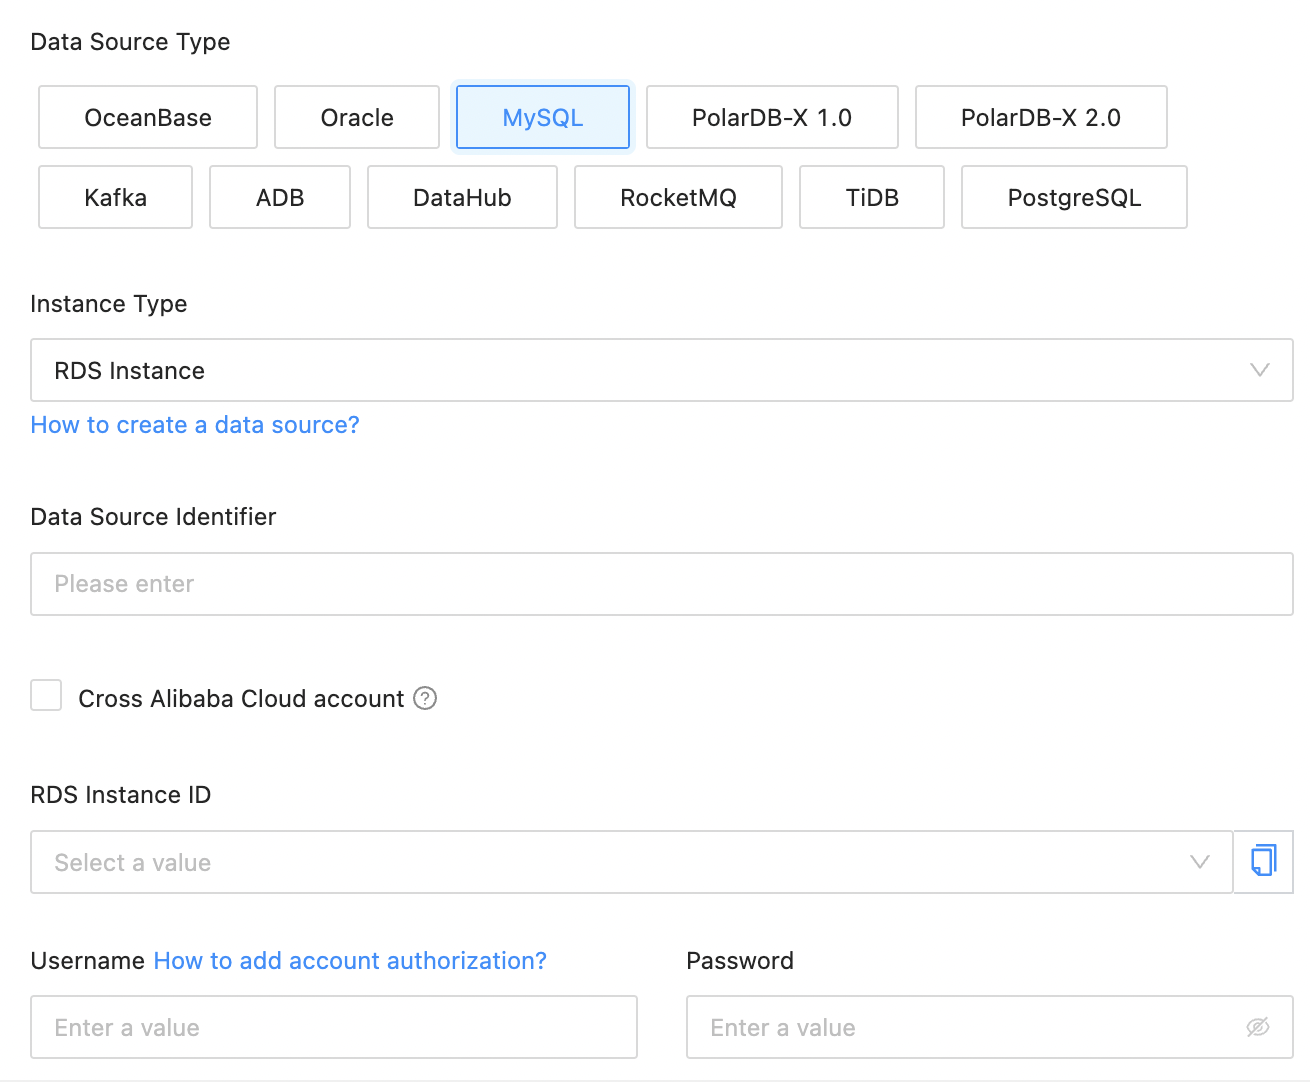
Task: Choose PolarDB-X 2.0 data source type
Action: 1041,117
